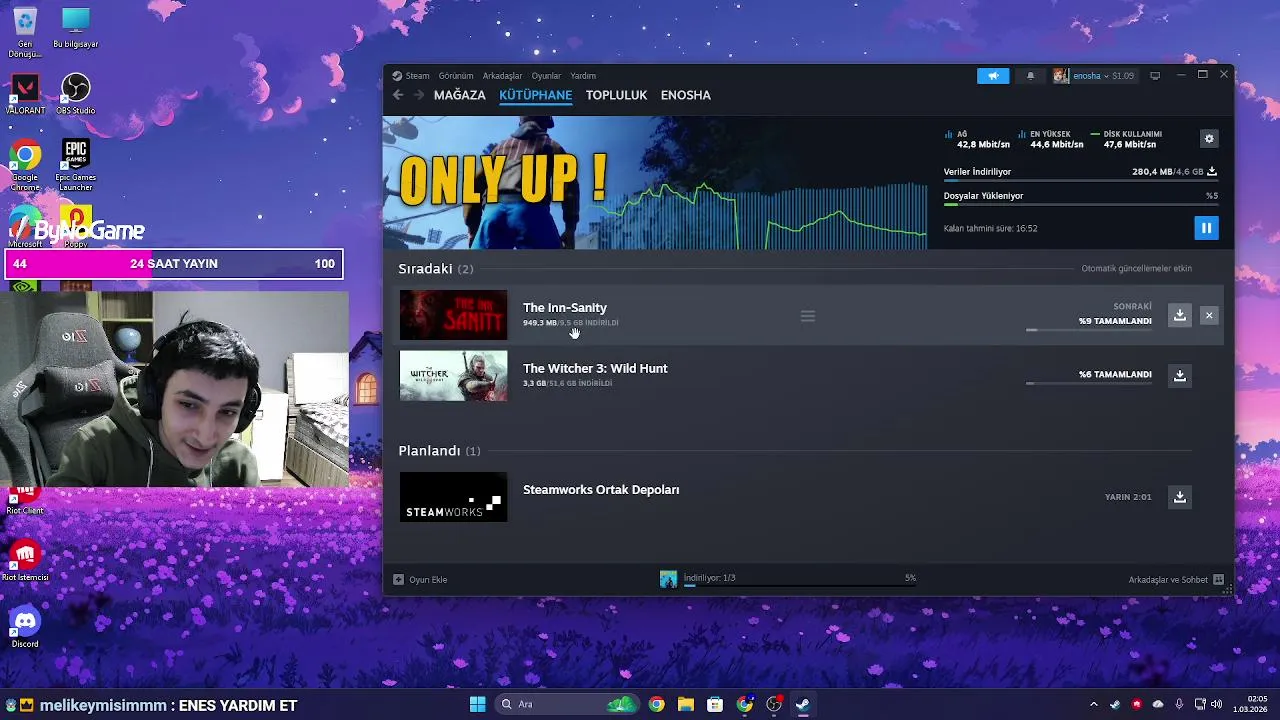Open Chrome from taskbar
Screen dimensions: 1280x720
click(656, 704)
